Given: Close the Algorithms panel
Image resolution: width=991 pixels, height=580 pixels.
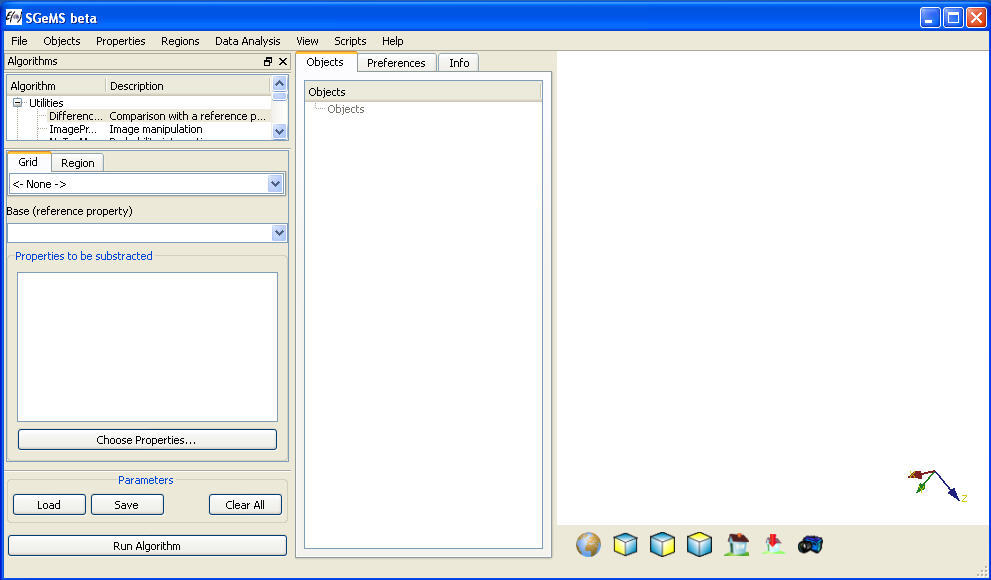Looking at the screenshot, I should (x=283, y=61).
